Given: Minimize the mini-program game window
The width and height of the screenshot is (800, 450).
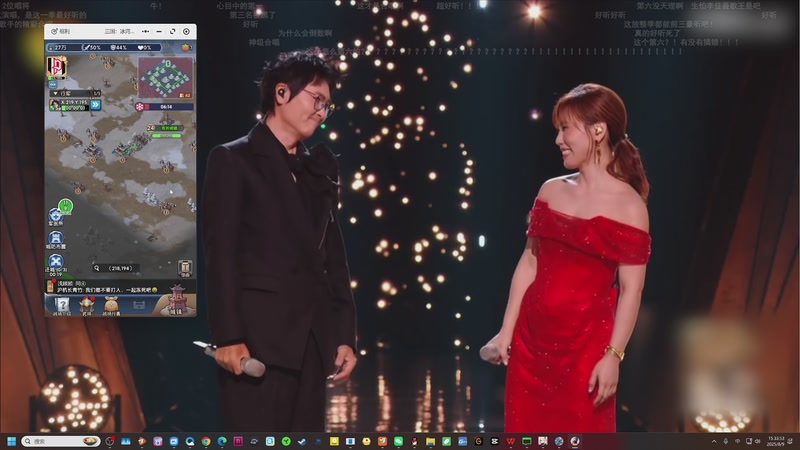Looking at the screenshot, I should click(x=159, y=31).
